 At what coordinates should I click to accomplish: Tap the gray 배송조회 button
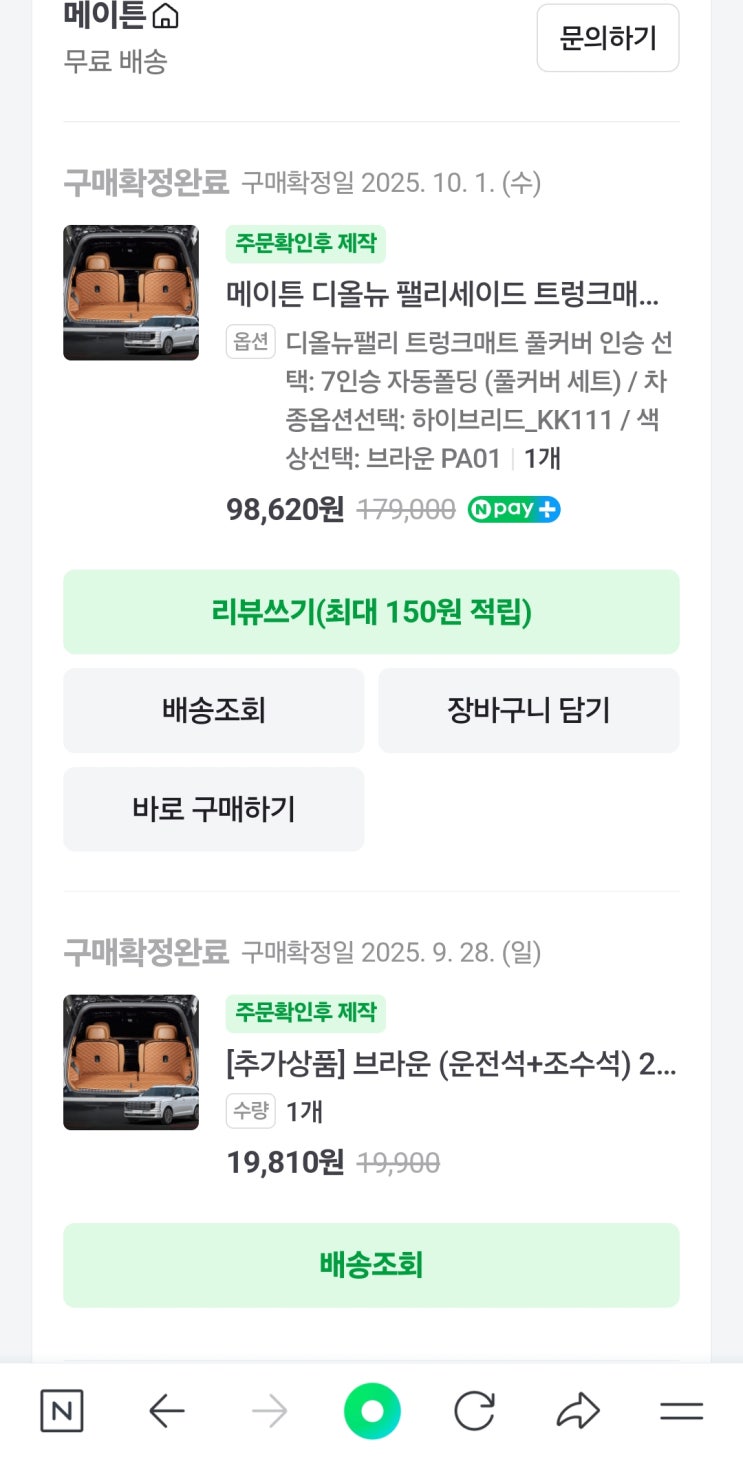point(214,711)
